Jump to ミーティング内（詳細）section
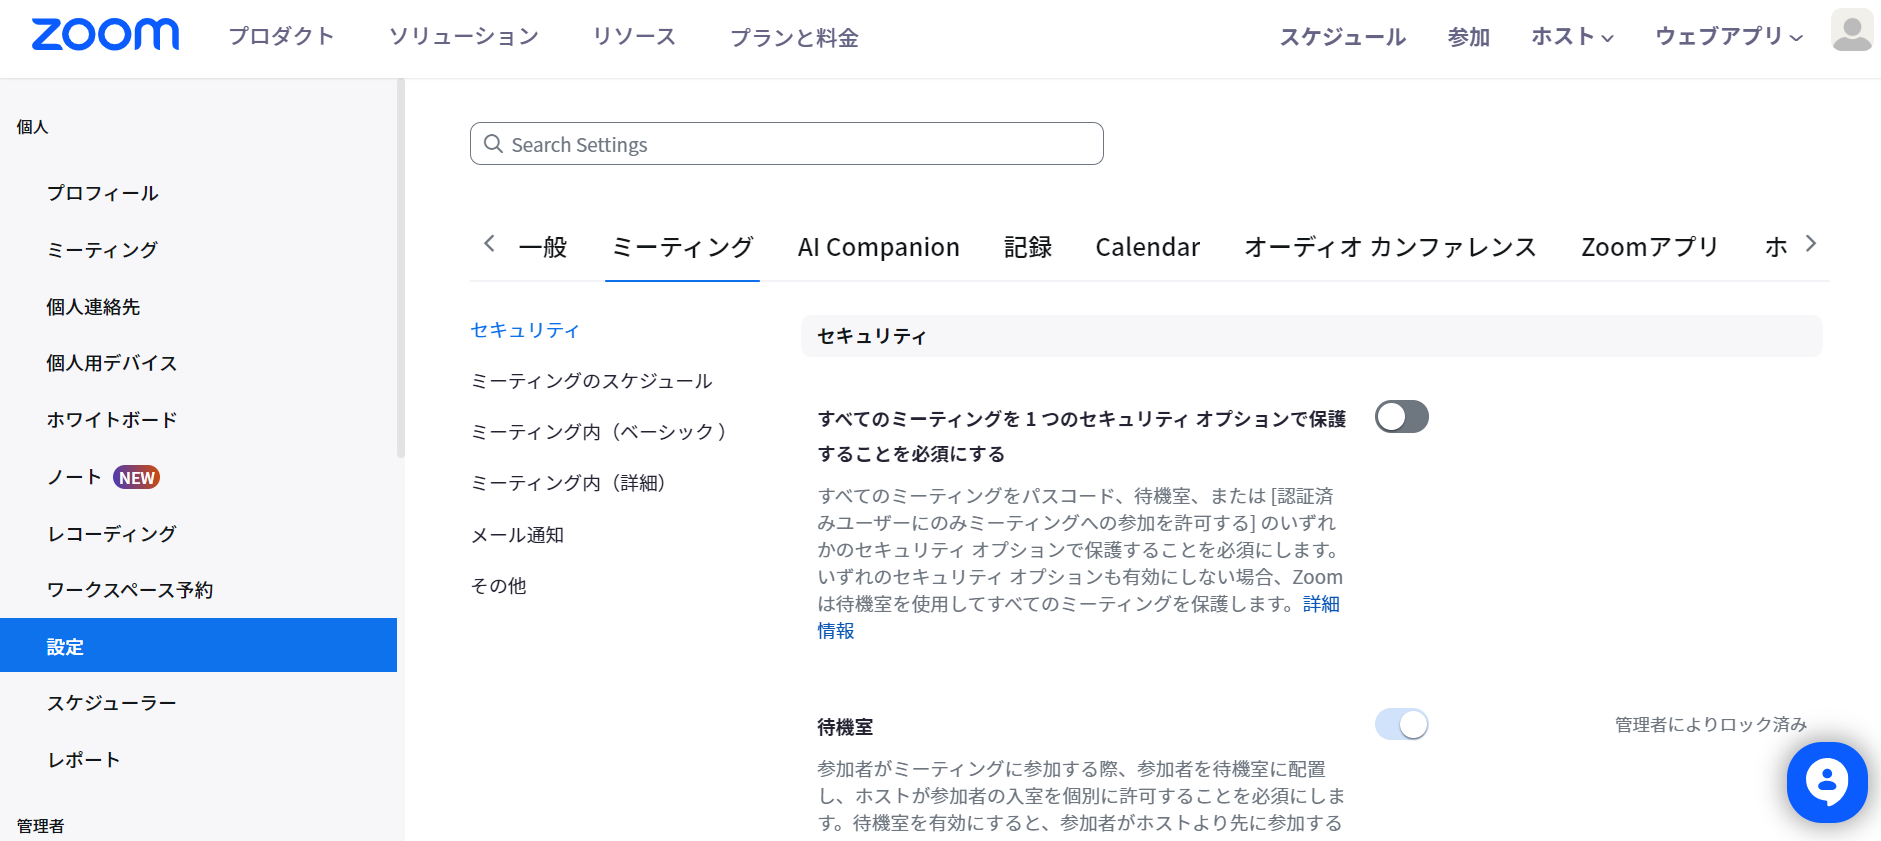 568,483
